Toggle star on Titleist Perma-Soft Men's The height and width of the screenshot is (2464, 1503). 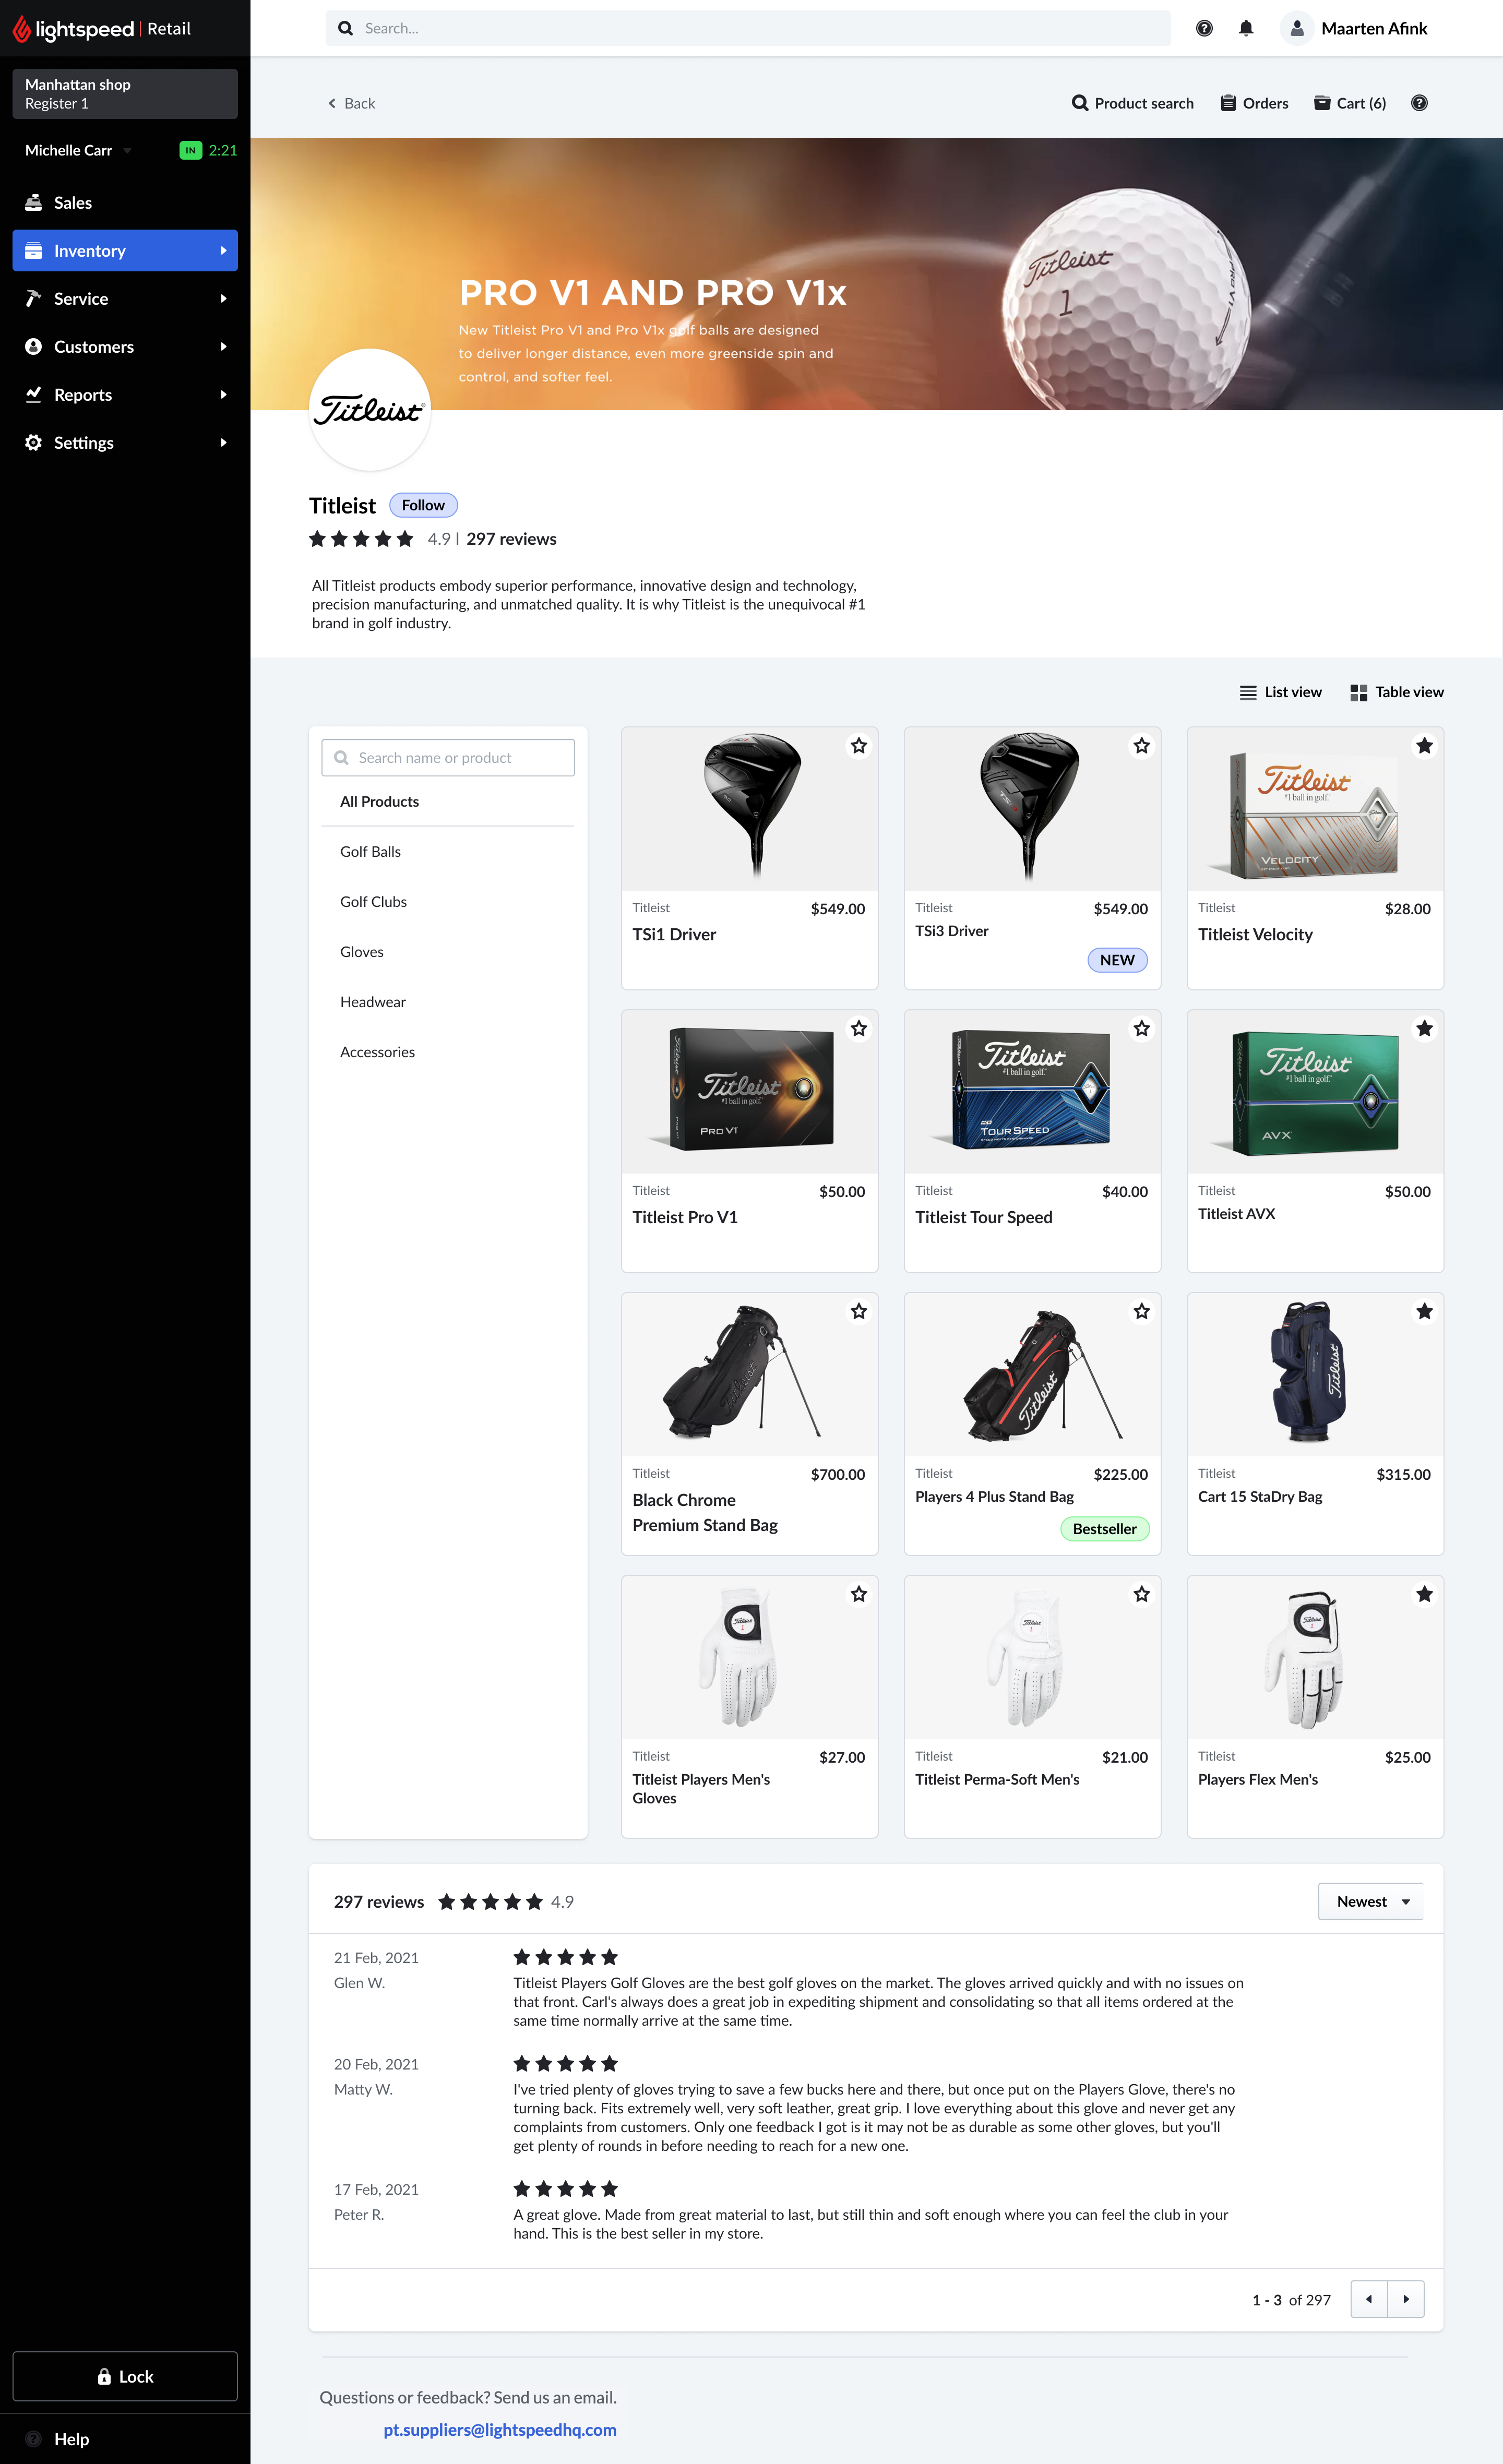tap(1142, 1595)
